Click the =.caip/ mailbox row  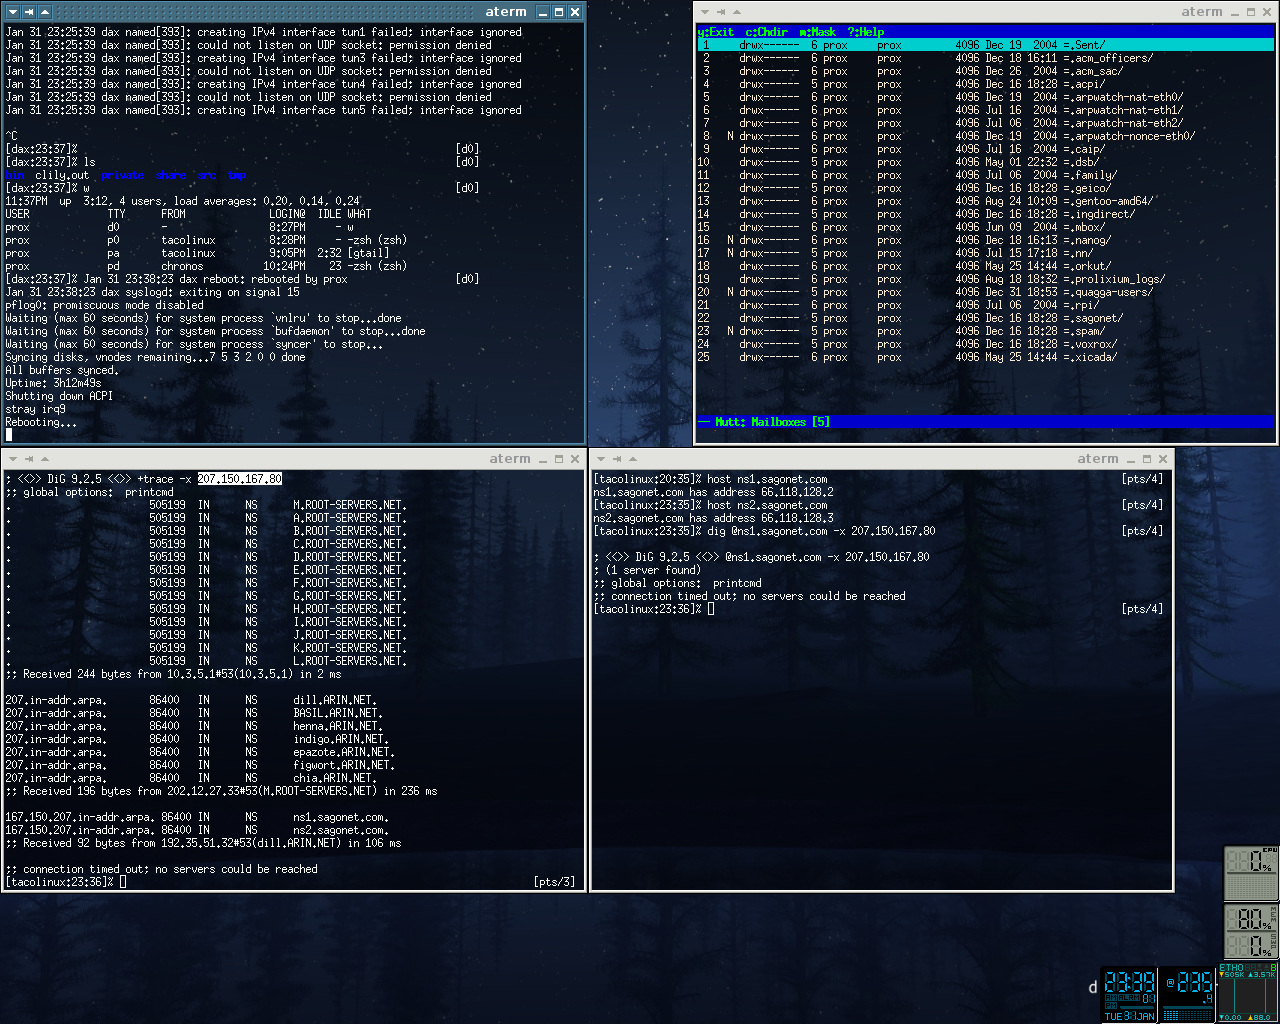(x=985, y=149)
